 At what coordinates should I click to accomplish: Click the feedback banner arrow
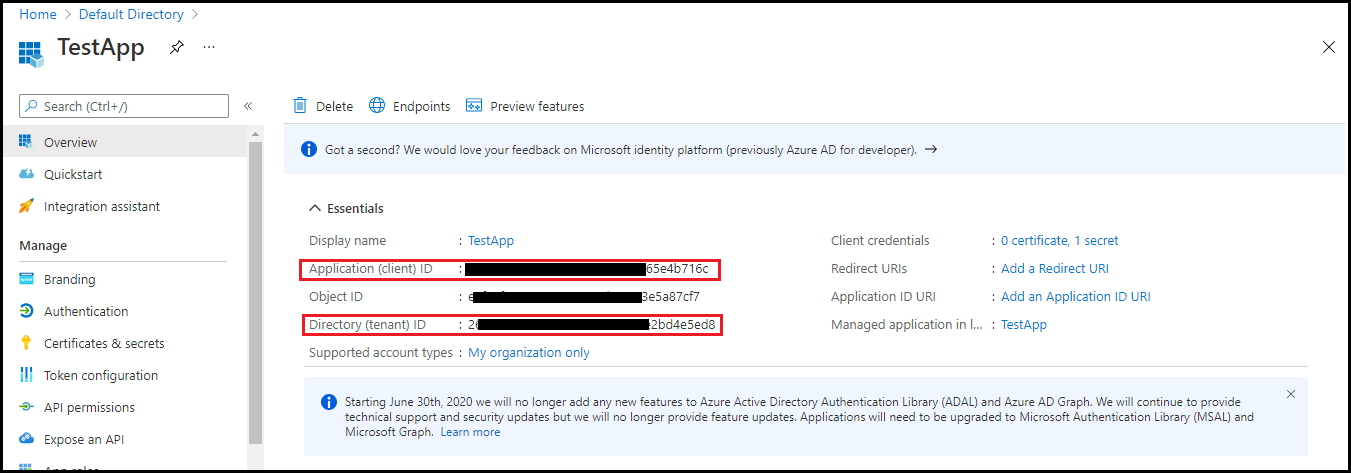click(x=930, y=149)
